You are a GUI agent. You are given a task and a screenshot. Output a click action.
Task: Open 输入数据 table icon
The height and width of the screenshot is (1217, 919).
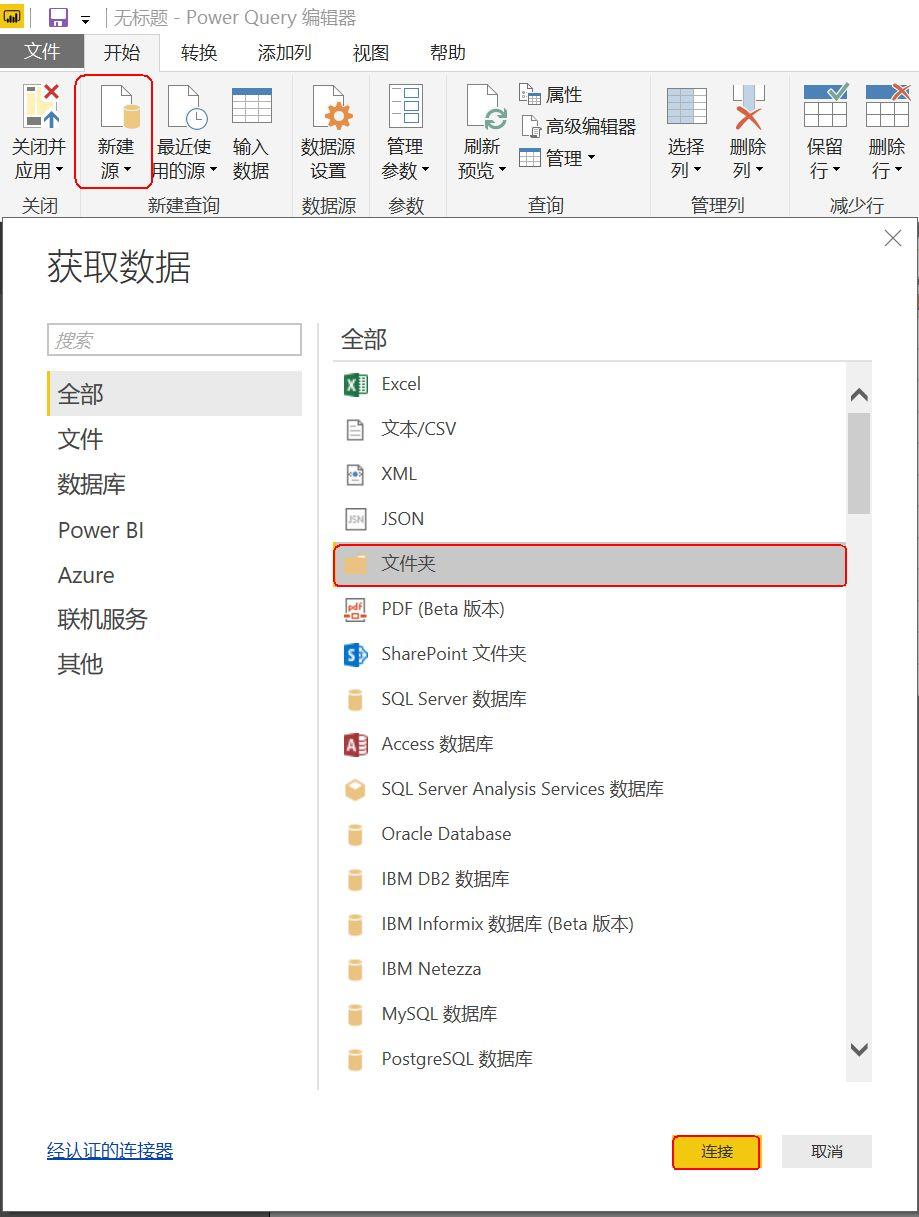click(251, 106)
